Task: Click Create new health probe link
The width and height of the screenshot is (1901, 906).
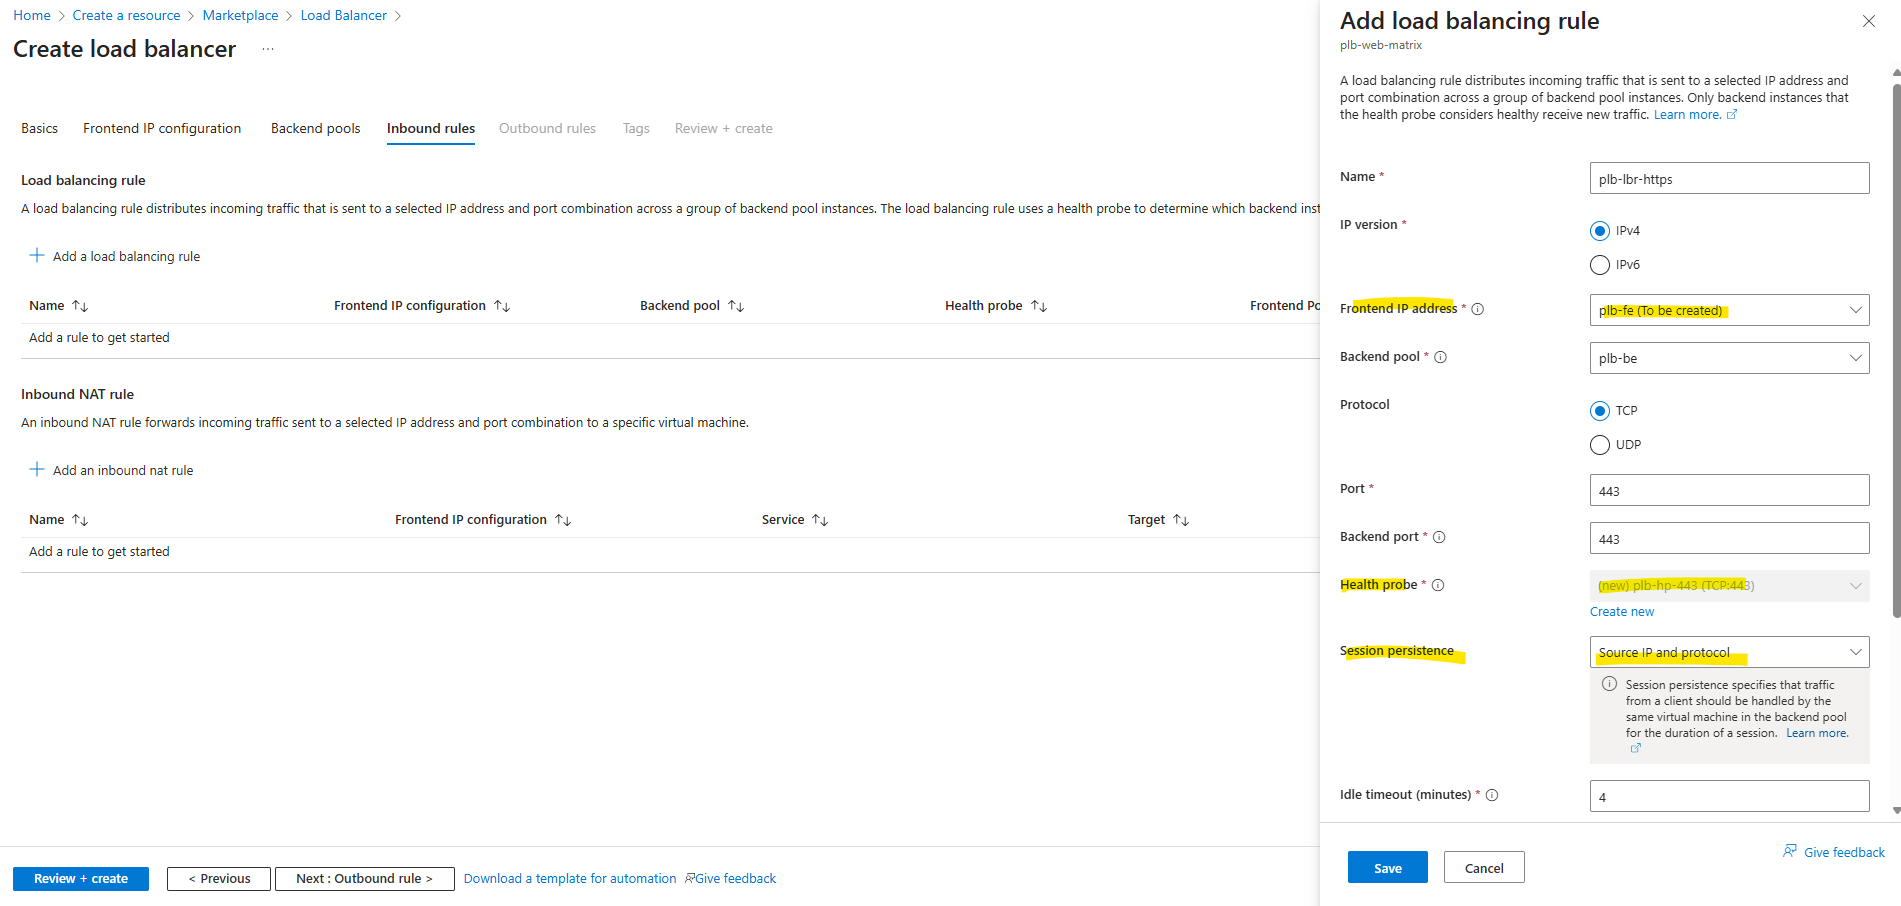Action: [1622, 612]
